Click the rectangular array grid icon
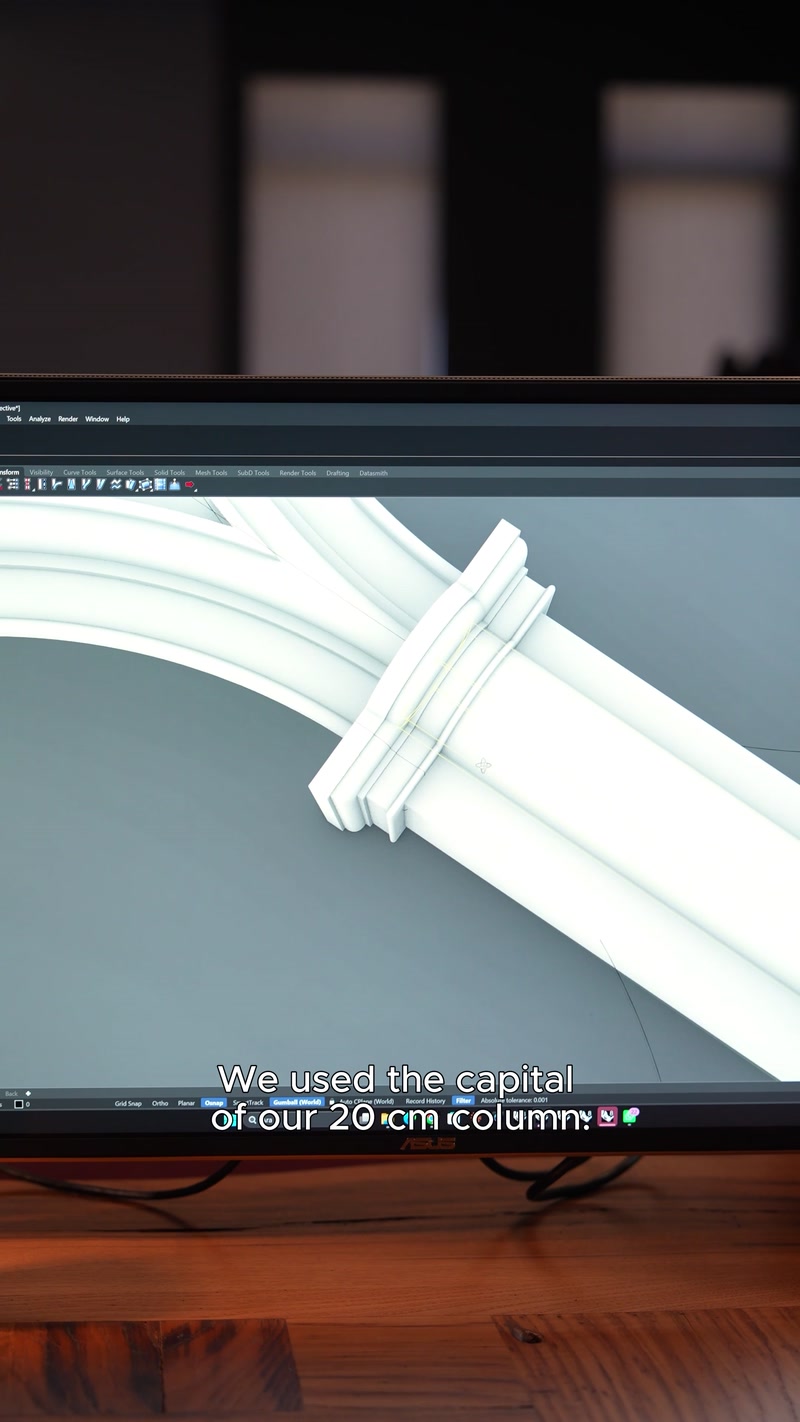 [x=12, y=484]
